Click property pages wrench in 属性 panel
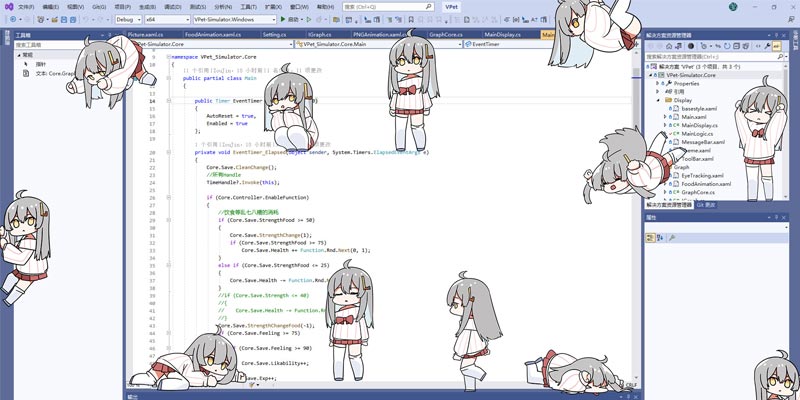Viewport: 800px width, 400px height. 672,238
